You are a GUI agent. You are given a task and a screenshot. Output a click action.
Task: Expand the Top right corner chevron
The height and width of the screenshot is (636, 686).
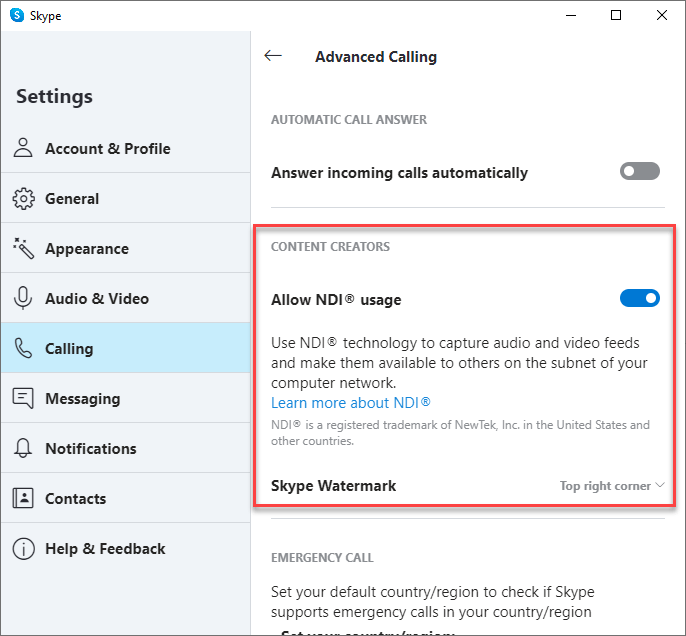click(x=660, y=486)
